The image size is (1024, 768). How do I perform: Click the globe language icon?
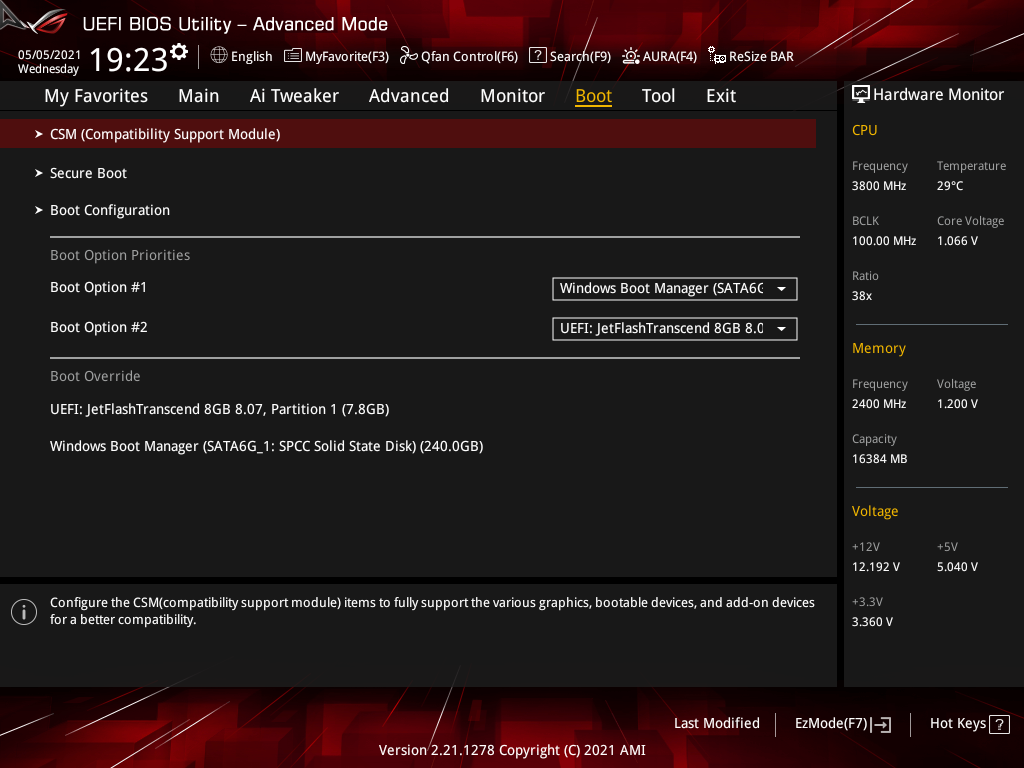[x=219, y=56]
